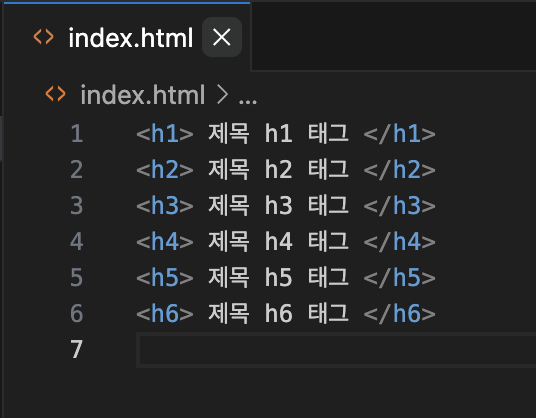536x418 pixels.
Task: Place cursor in closing </h2> tag
Action: (399, 169)
